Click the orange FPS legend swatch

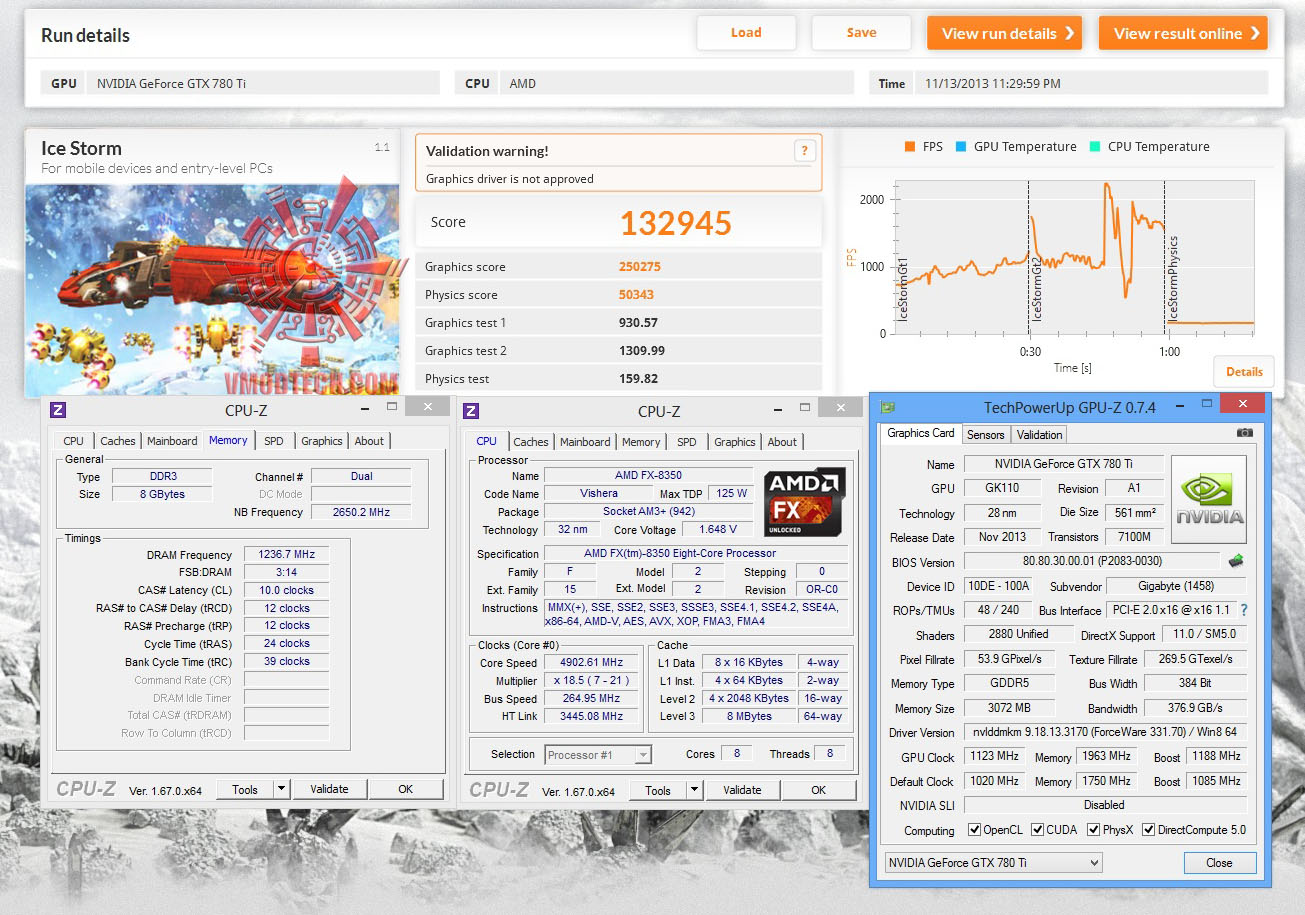909,146
